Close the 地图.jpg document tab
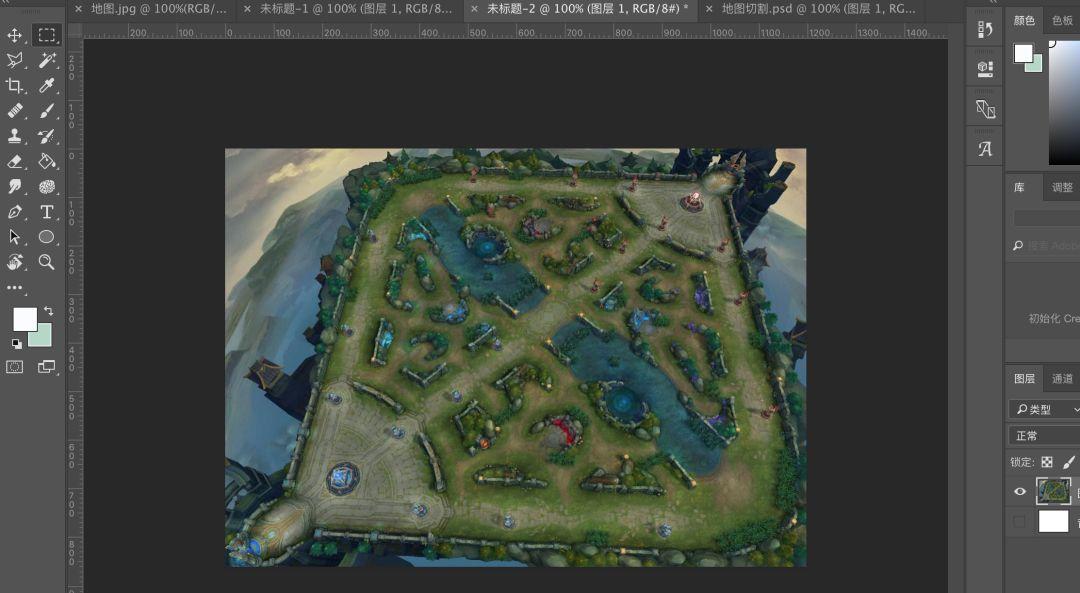 coord(78,9)
